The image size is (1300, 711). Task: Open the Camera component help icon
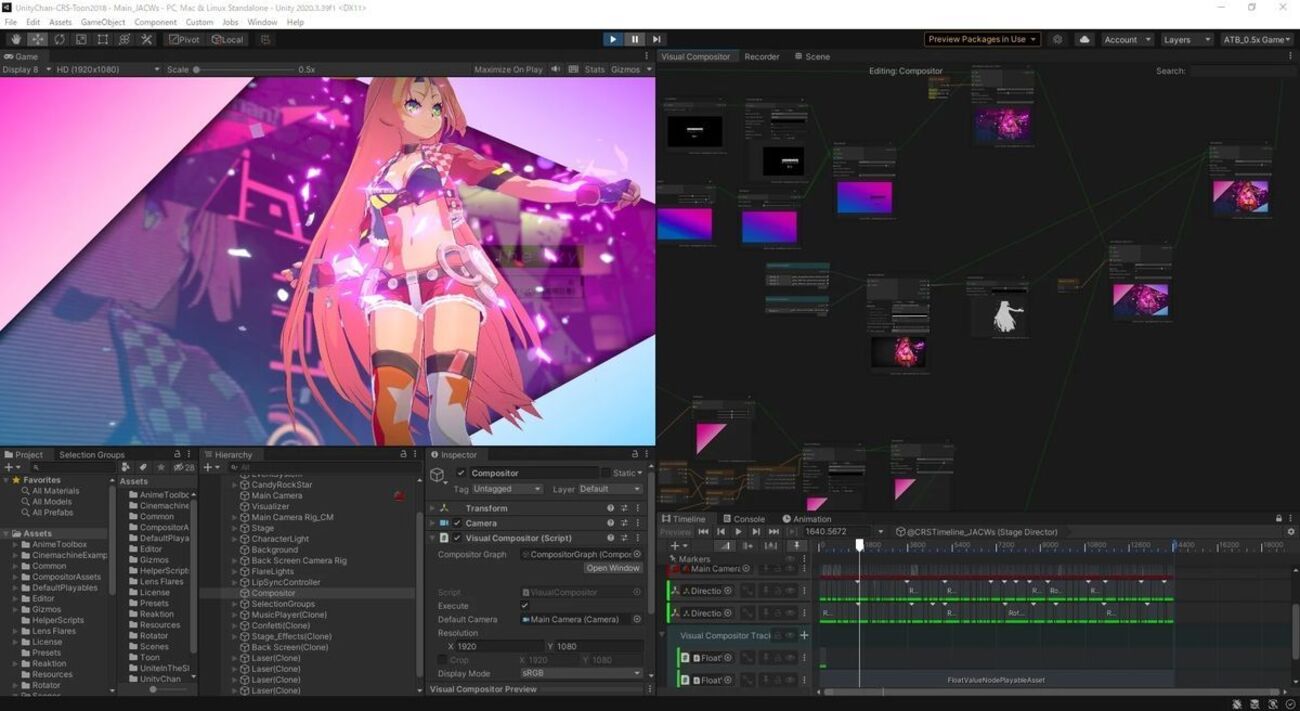(610, 523)
